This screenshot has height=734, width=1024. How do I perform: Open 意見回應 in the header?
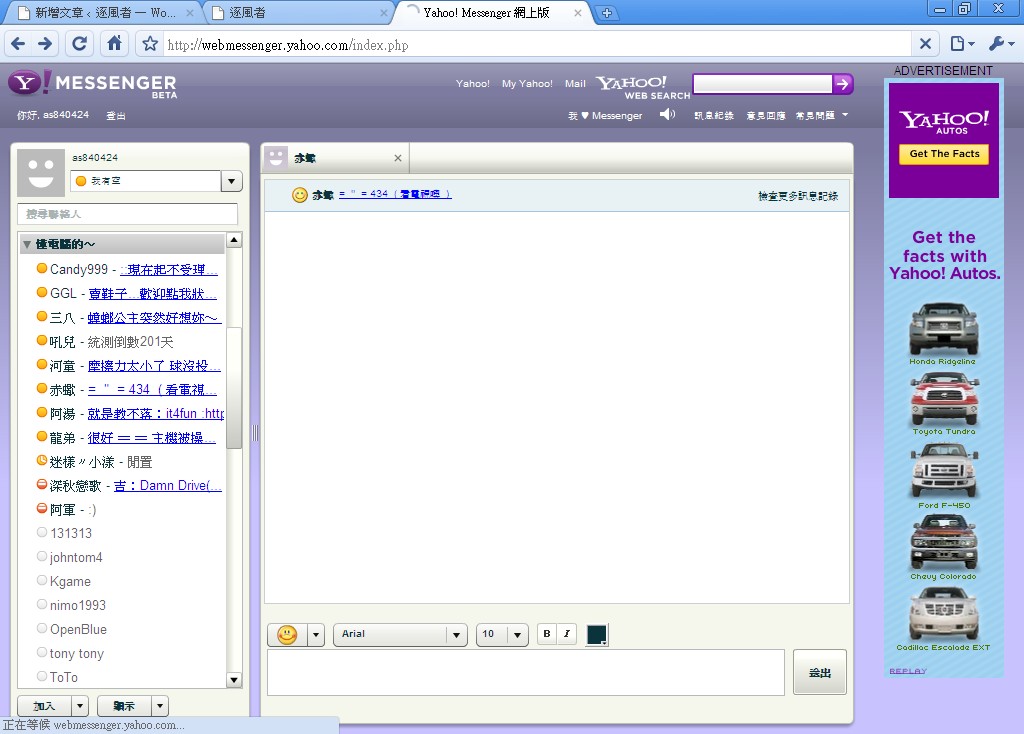pos(765,116)
